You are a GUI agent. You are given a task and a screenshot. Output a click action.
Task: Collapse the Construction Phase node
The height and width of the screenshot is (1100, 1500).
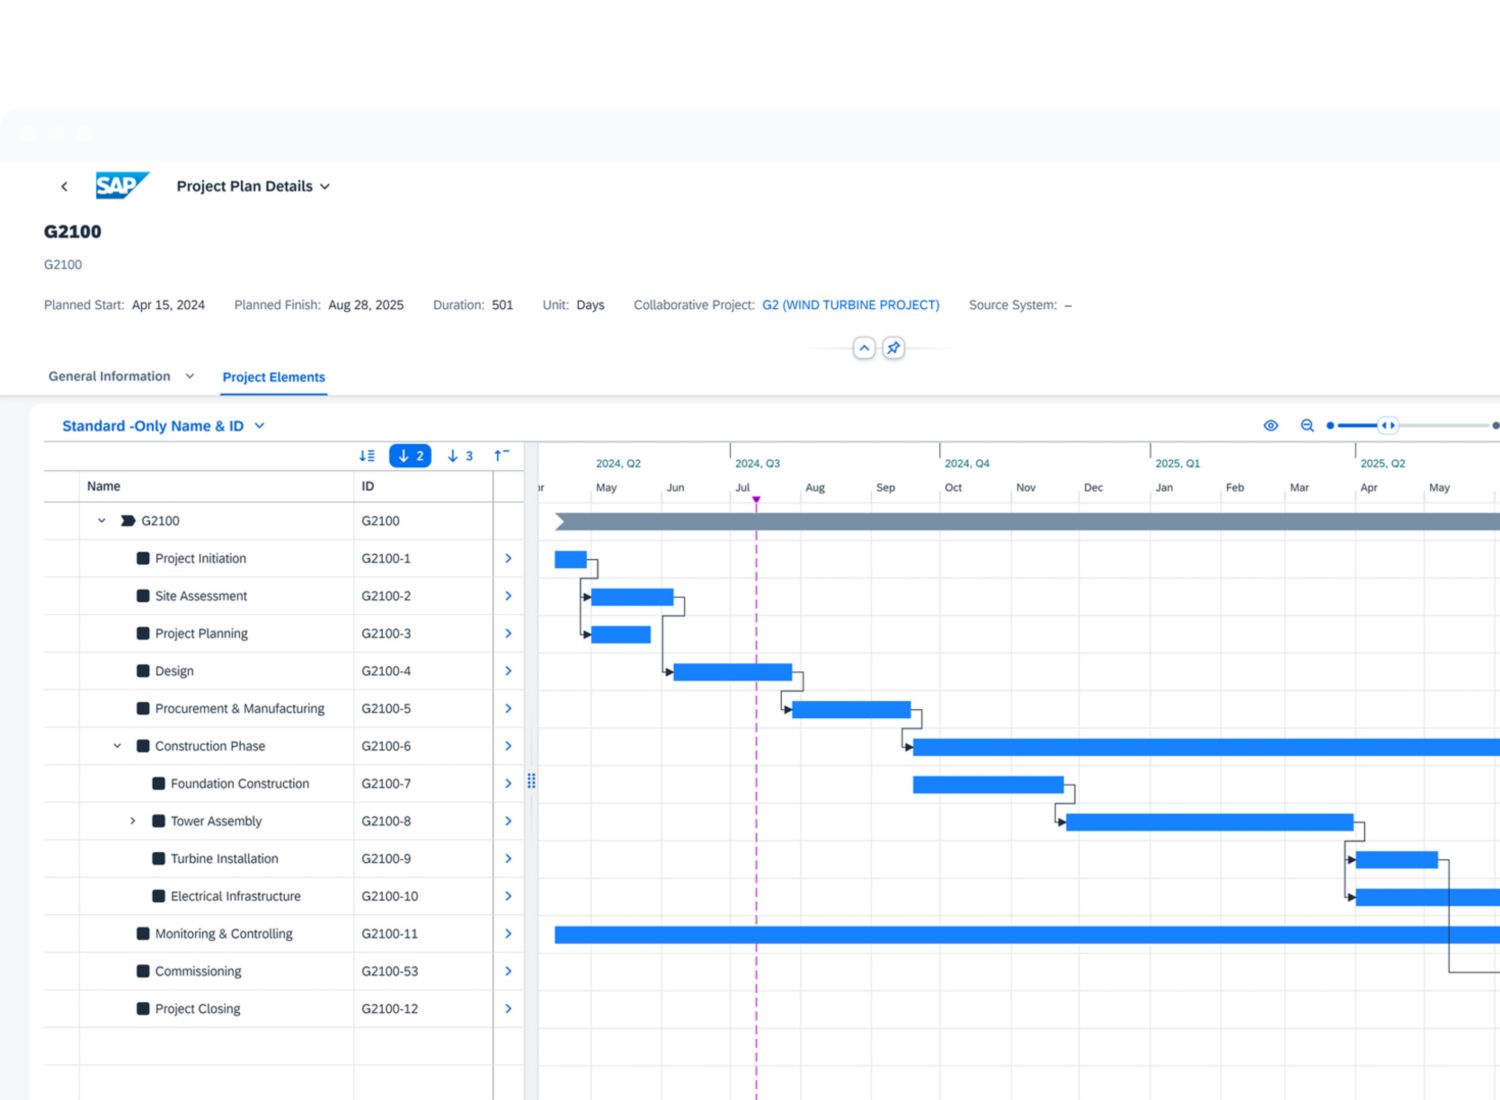[x=117, y=746]
